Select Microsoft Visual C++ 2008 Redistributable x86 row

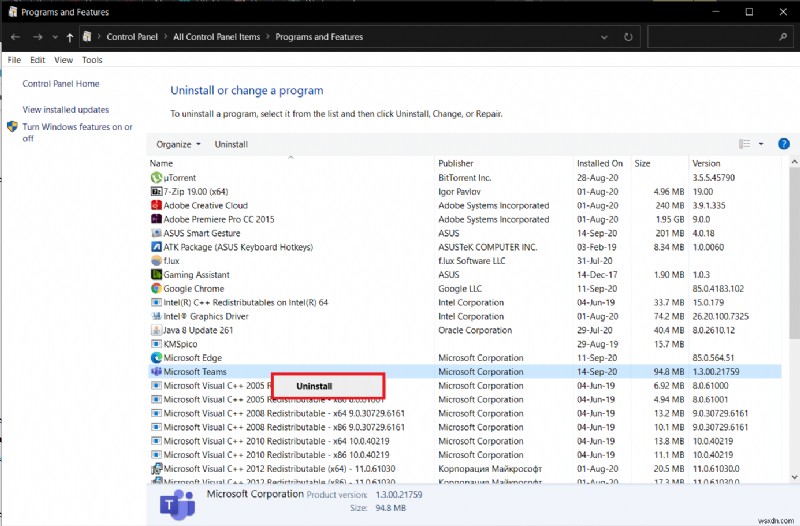[x=465, y=427]
